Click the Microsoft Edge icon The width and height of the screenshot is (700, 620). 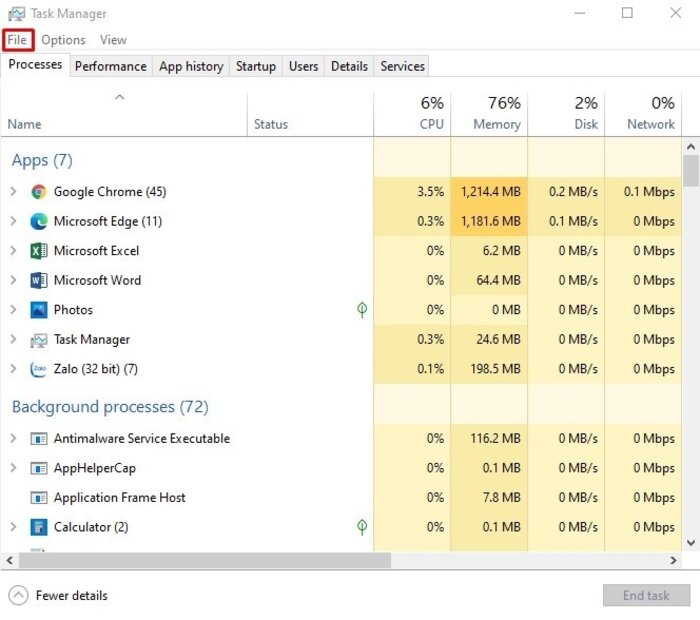point(39,221)
